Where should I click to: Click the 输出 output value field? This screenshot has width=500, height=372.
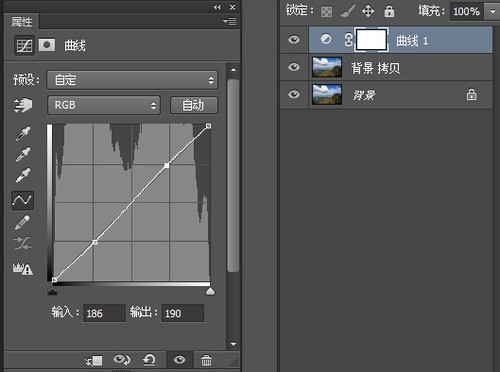[183, 313]
